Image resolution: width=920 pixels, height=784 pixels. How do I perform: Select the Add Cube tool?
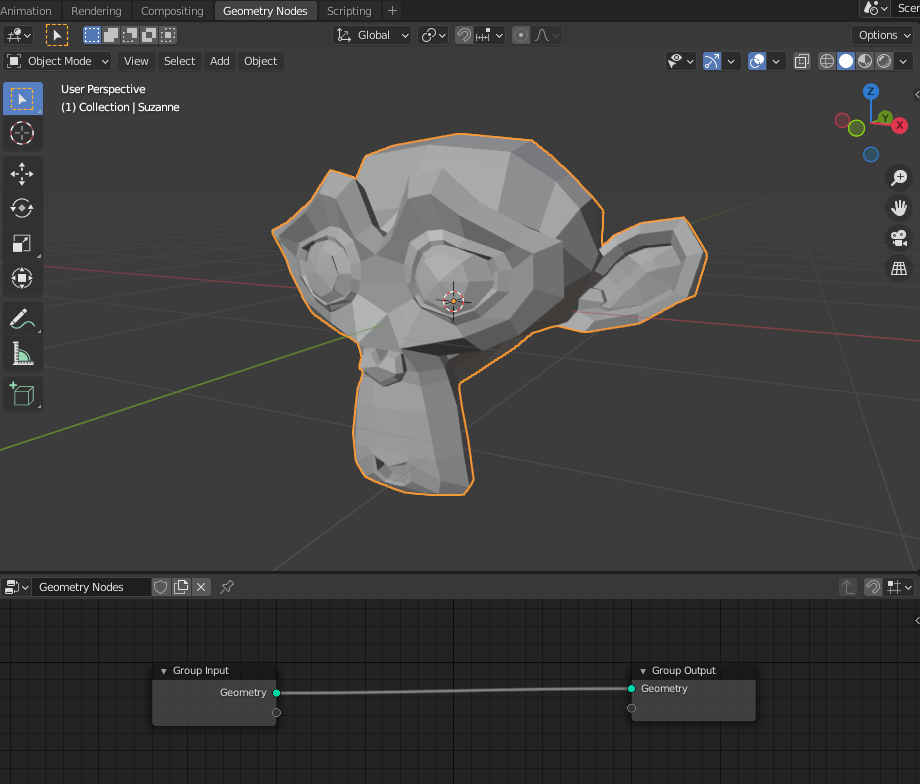(22, 393)
